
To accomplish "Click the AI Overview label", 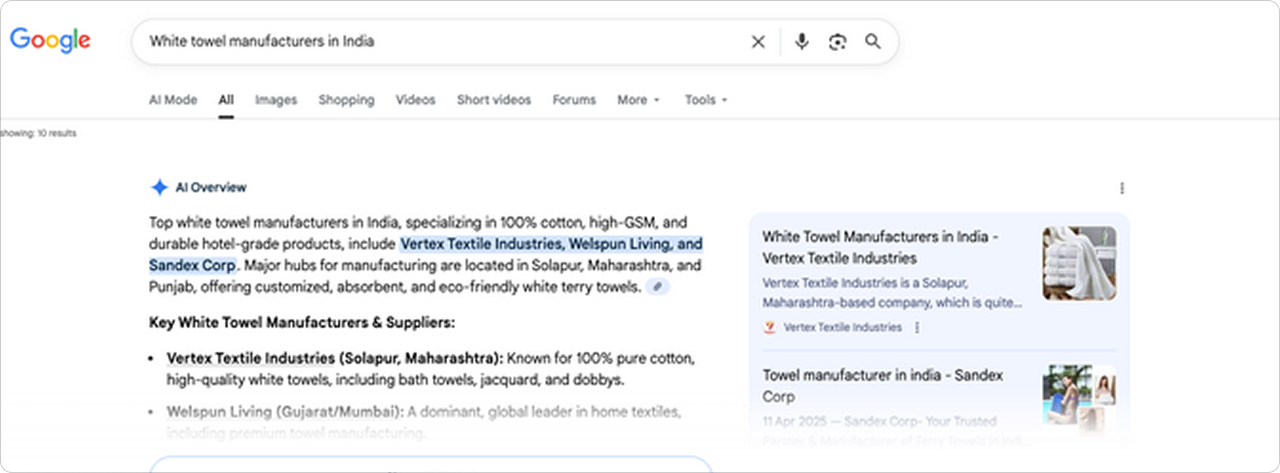I will pos(211,187).
